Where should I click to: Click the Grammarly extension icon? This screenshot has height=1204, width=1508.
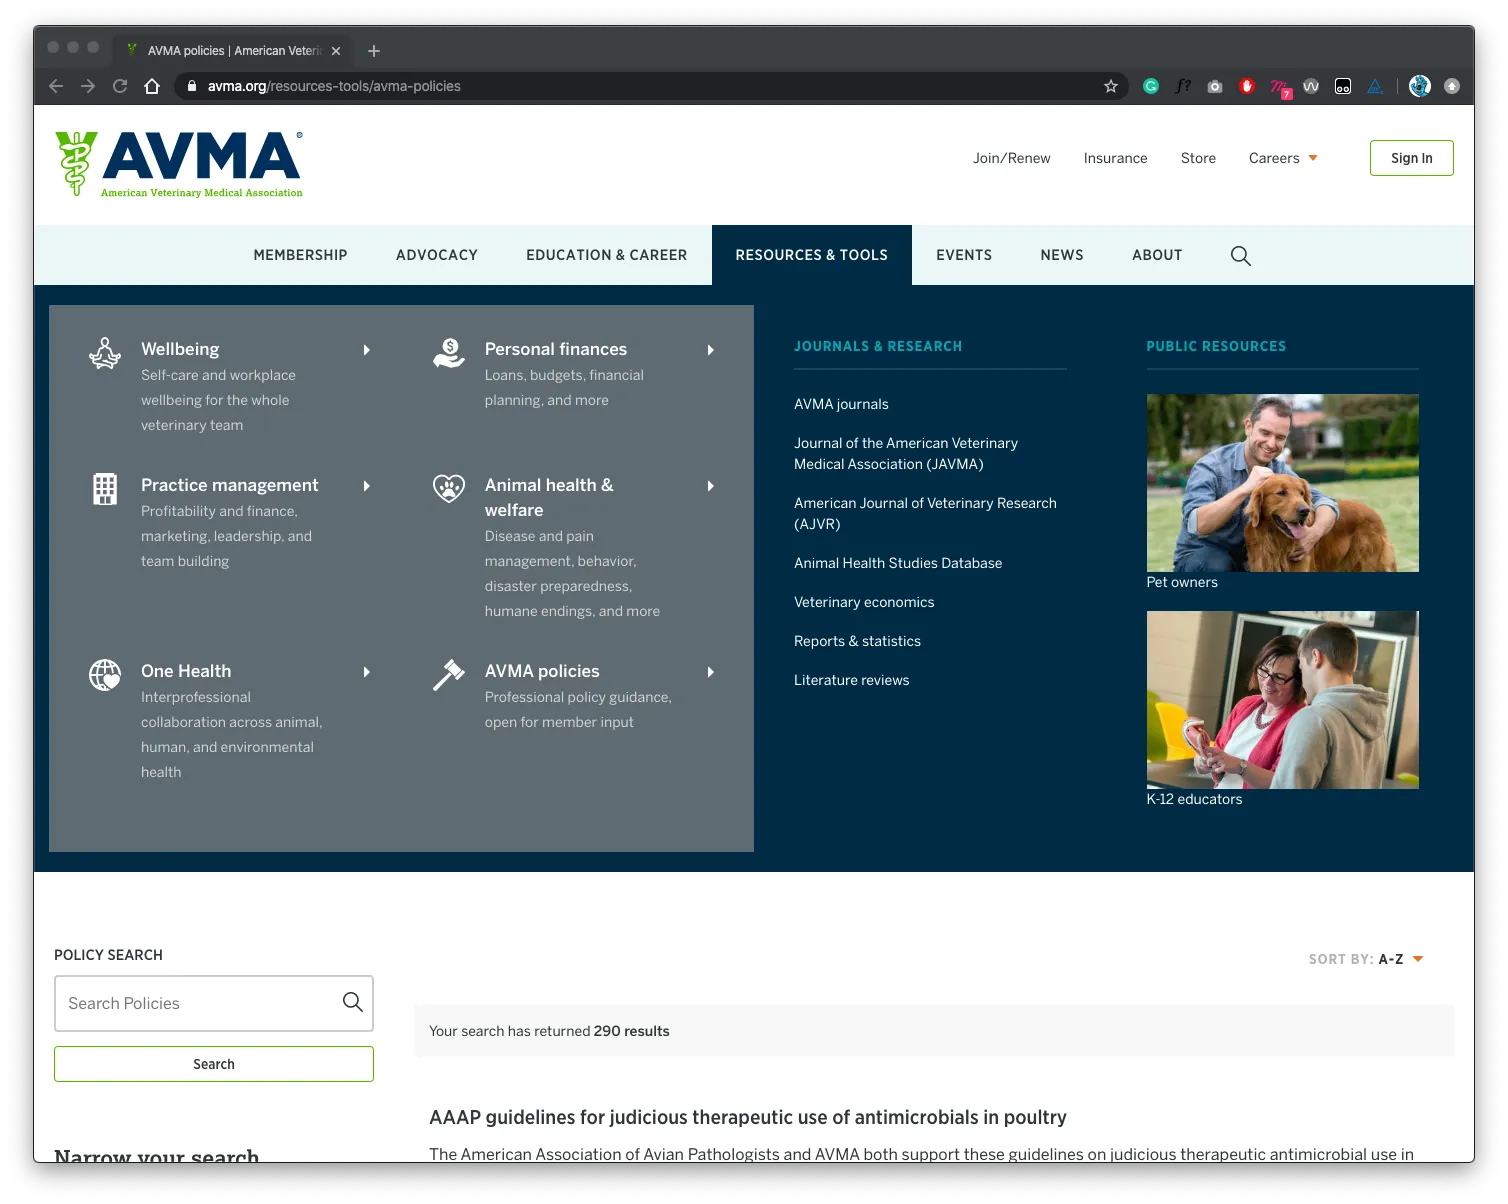(1151, 86)
